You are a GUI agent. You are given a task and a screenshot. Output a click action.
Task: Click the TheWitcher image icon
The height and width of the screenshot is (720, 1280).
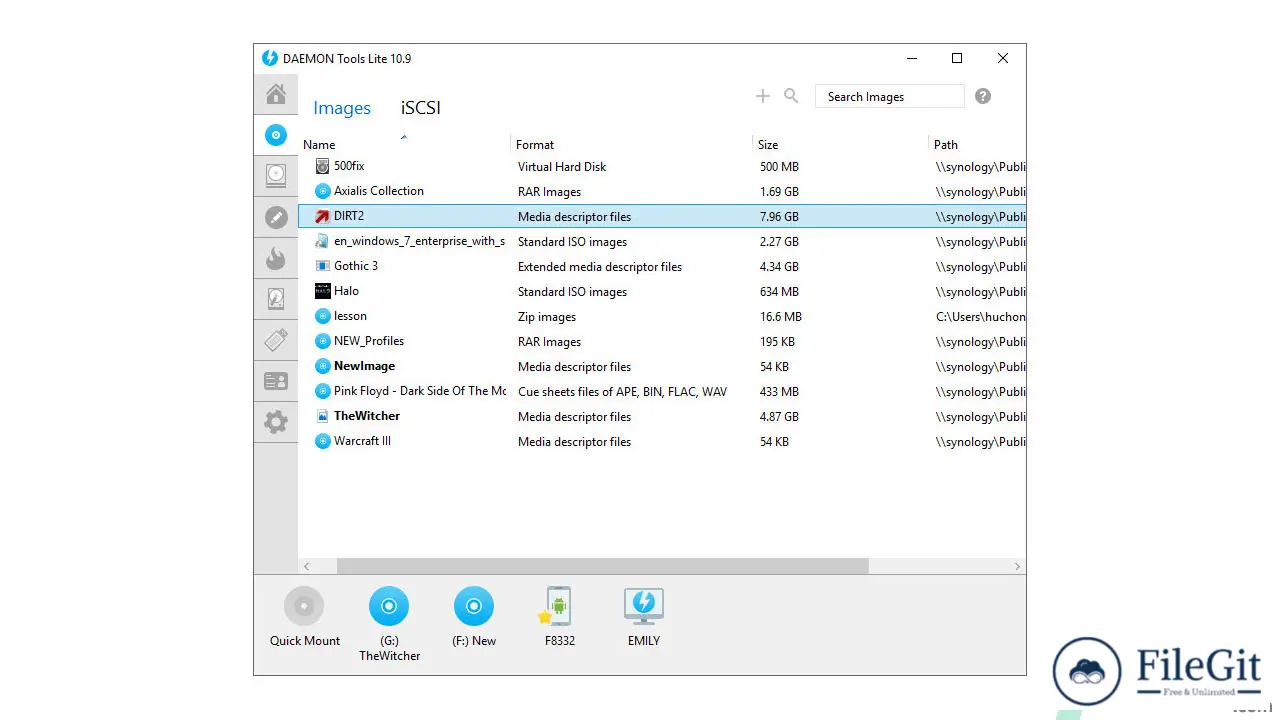pos(322,416)
